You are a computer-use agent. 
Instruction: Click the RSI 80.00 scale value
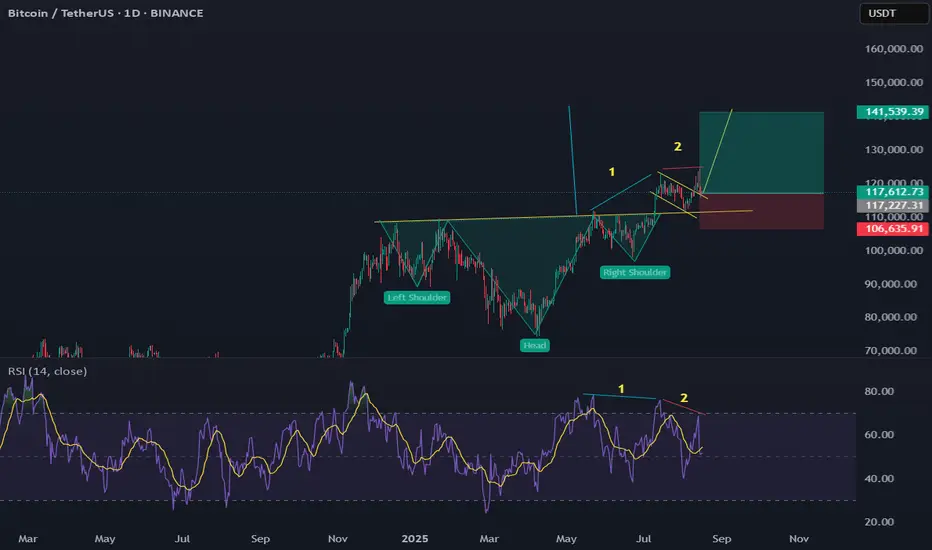tap(879, 391)
